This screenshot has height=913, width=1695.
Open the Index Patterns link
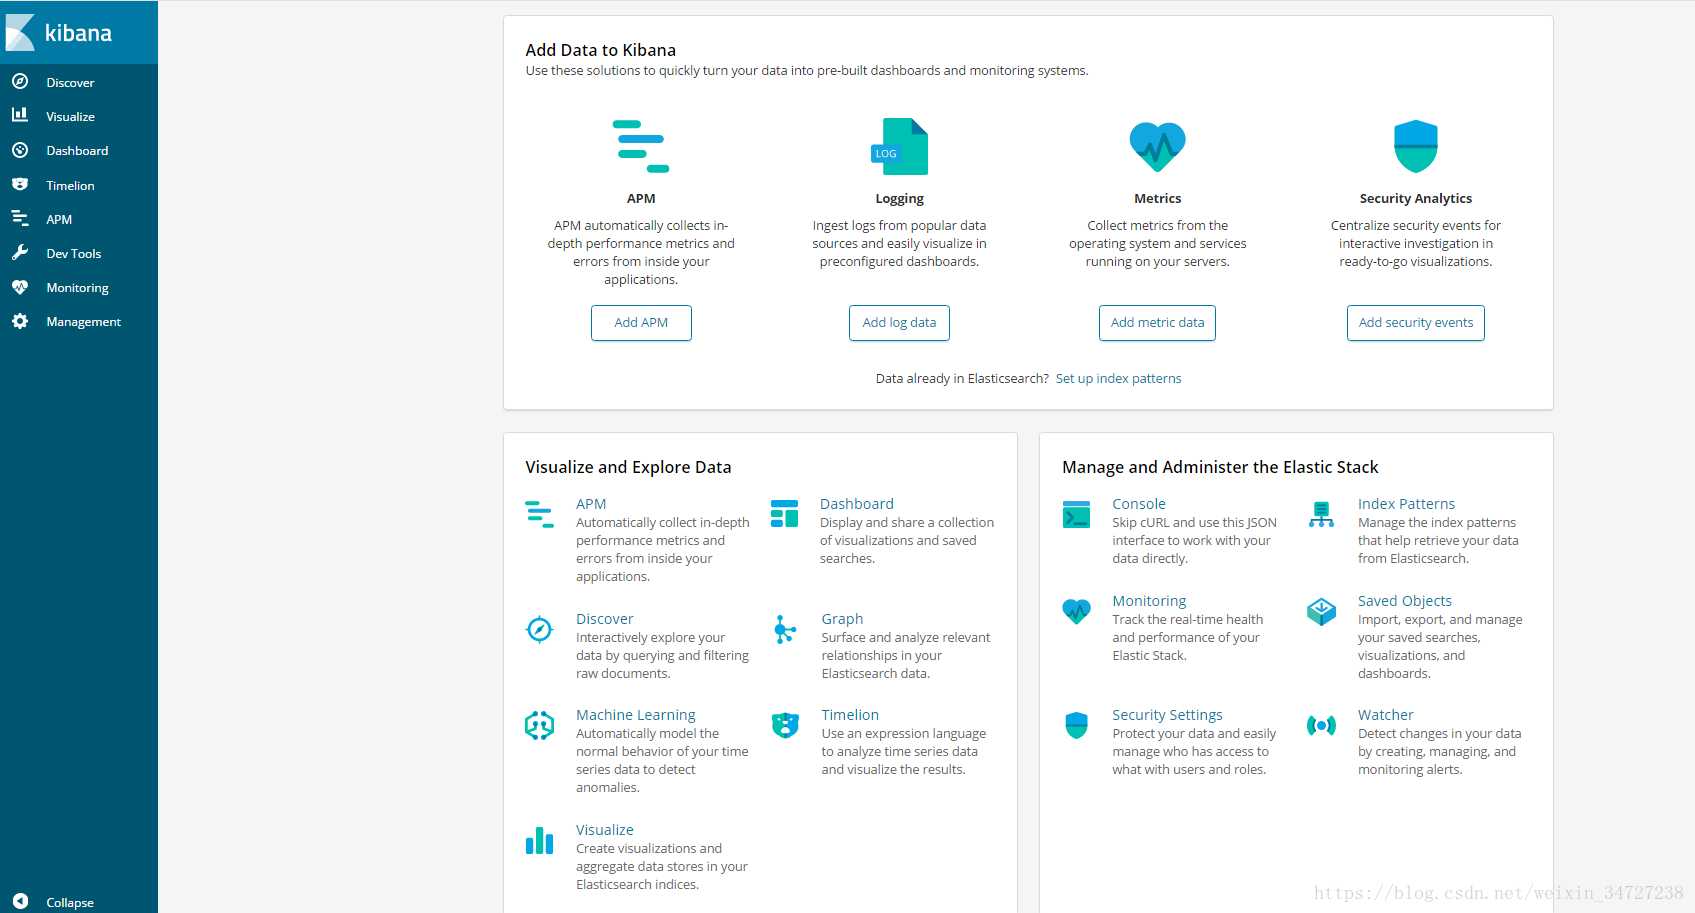(1406, 504)
